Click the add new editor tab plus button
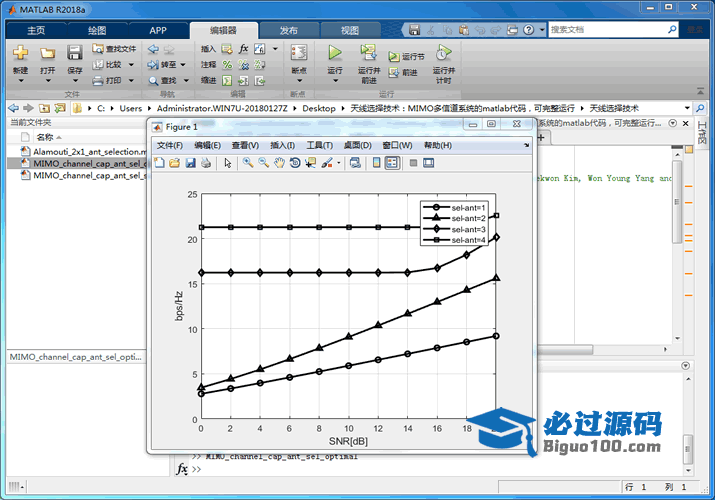The width and height of the screenshot is (715, 500). (542, 137)
